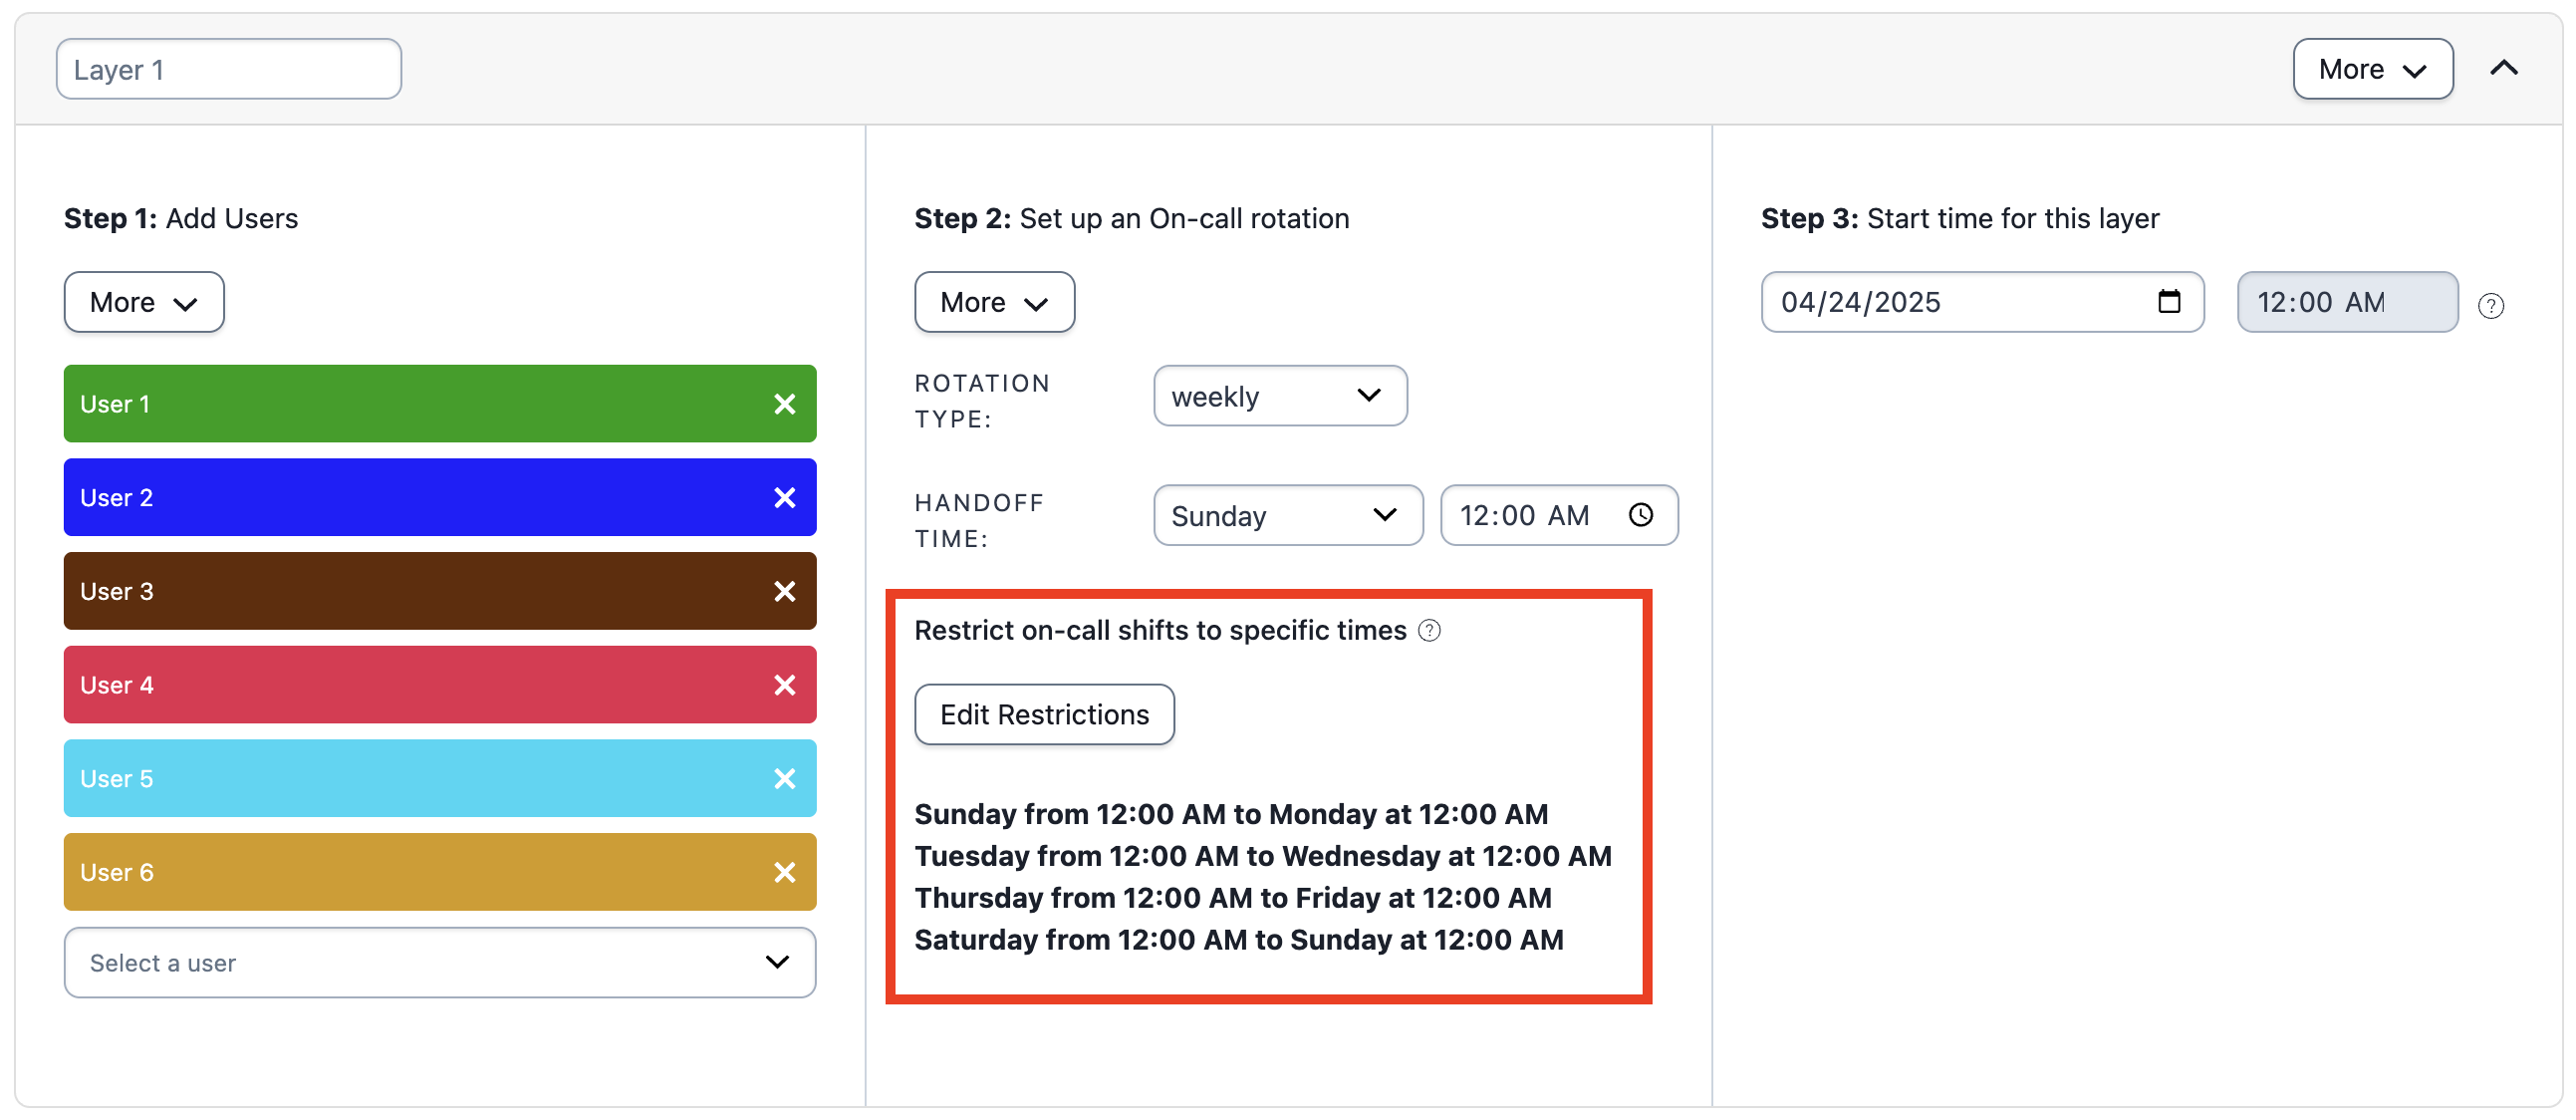Screen dimensions: 2576x1120
Task: Open the More menu under Step 1
Action: [x=144, y=302]
